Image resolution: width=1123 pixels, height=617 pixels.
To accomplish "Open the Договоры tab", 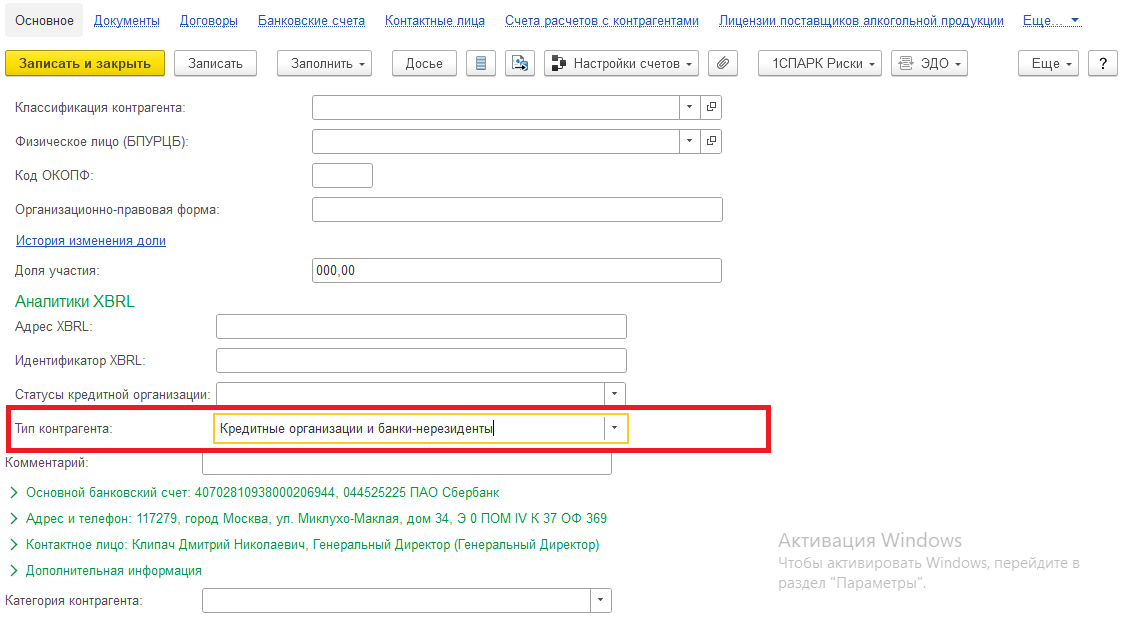I will point(208,20).
